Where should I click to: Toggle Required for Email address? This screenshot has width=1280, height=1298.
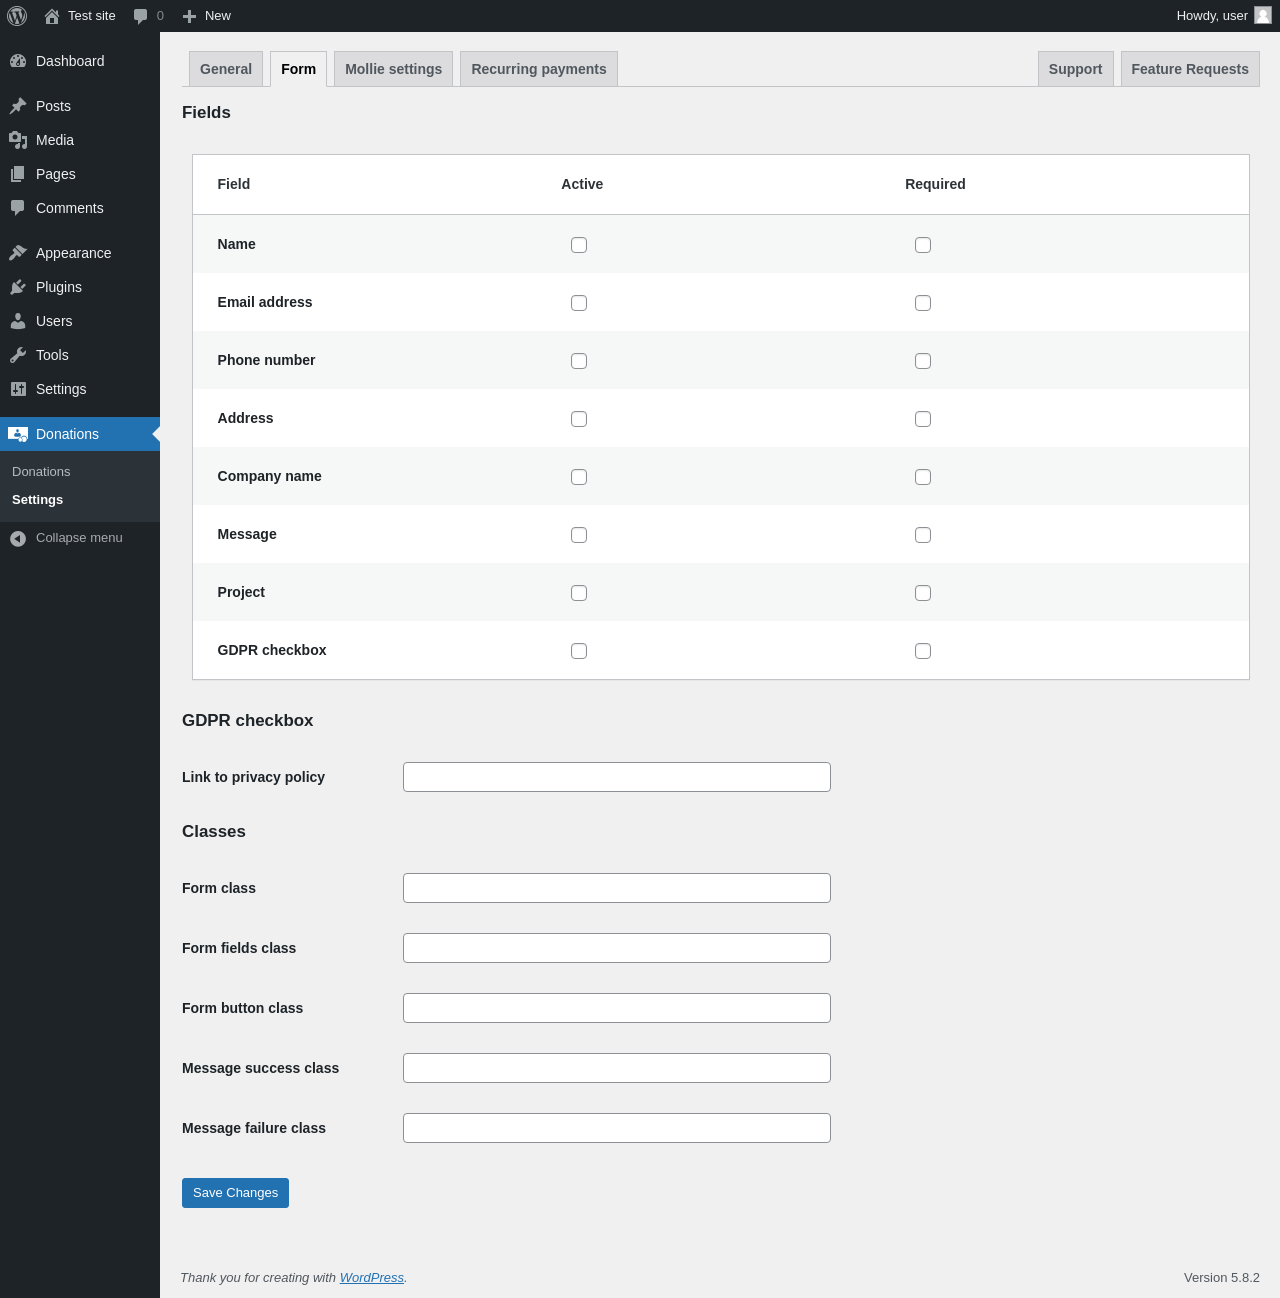[x=923, y=303]
